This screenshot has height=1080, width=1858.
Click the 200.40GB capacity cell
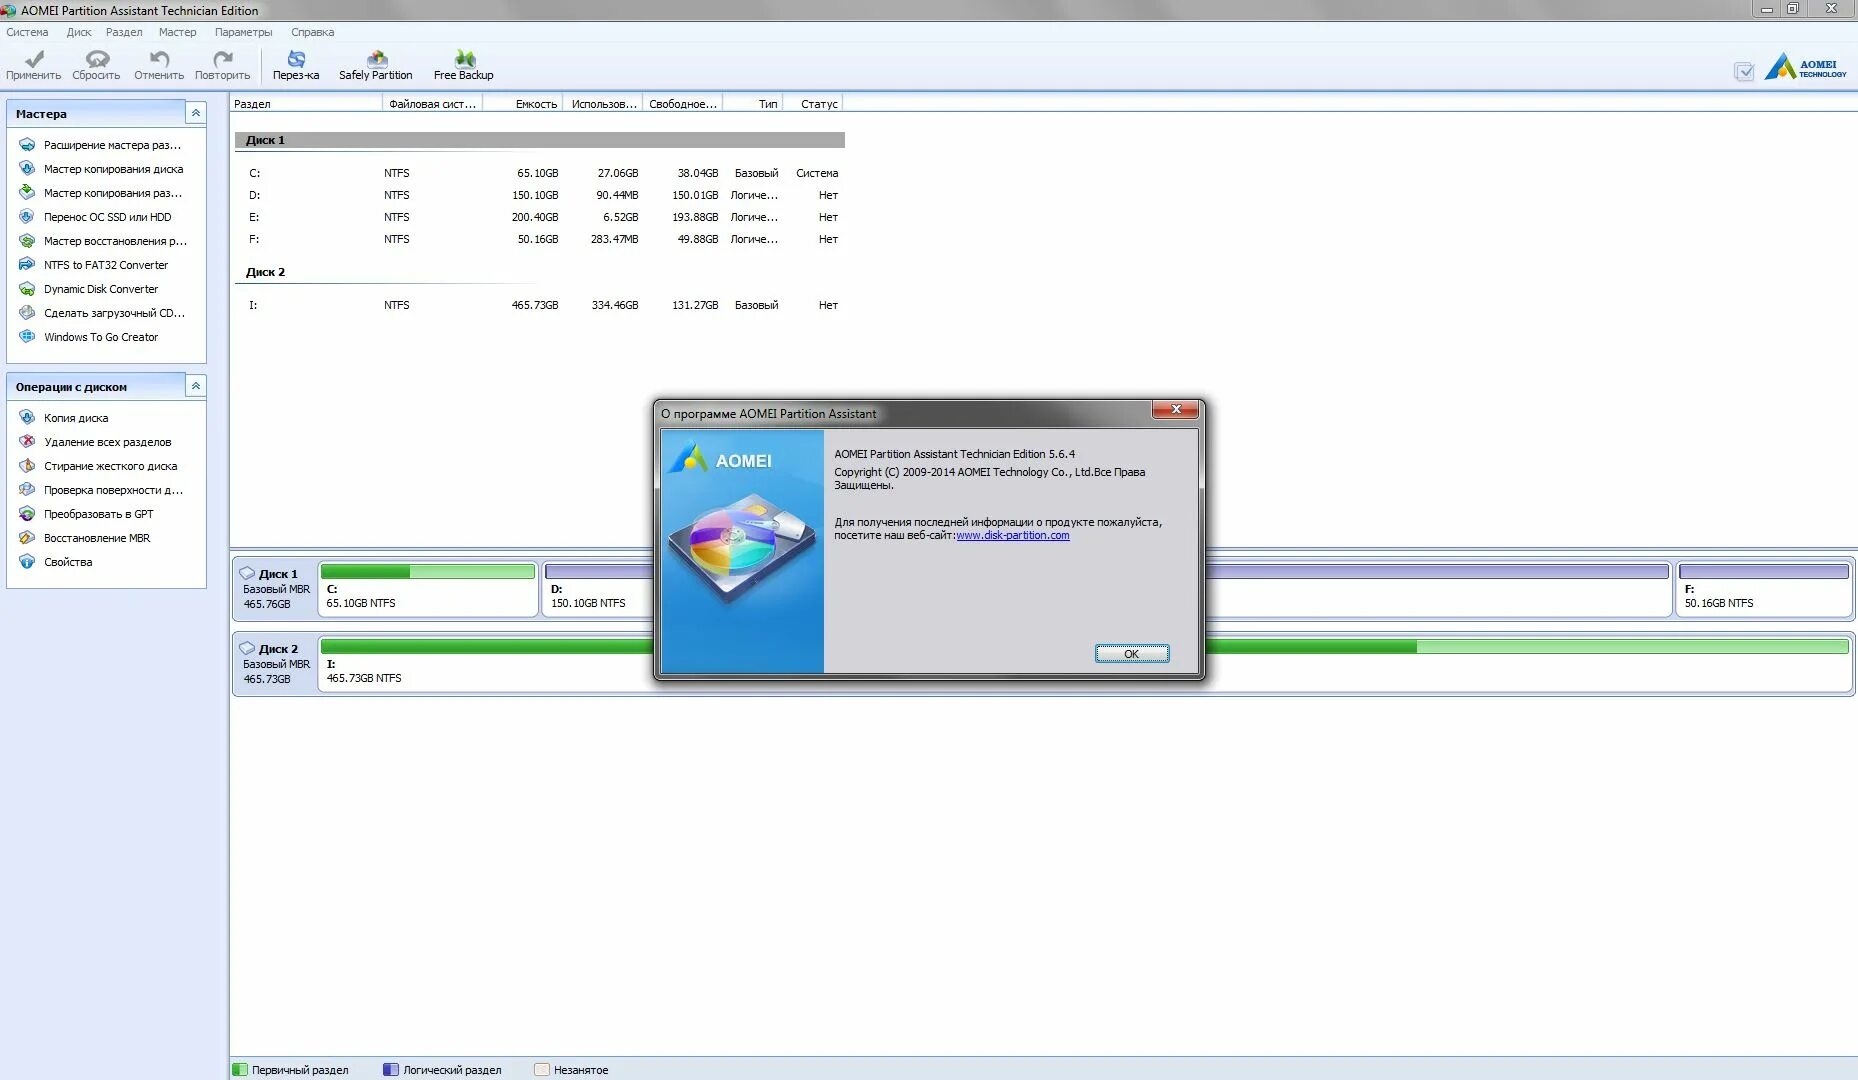point(535,217)
